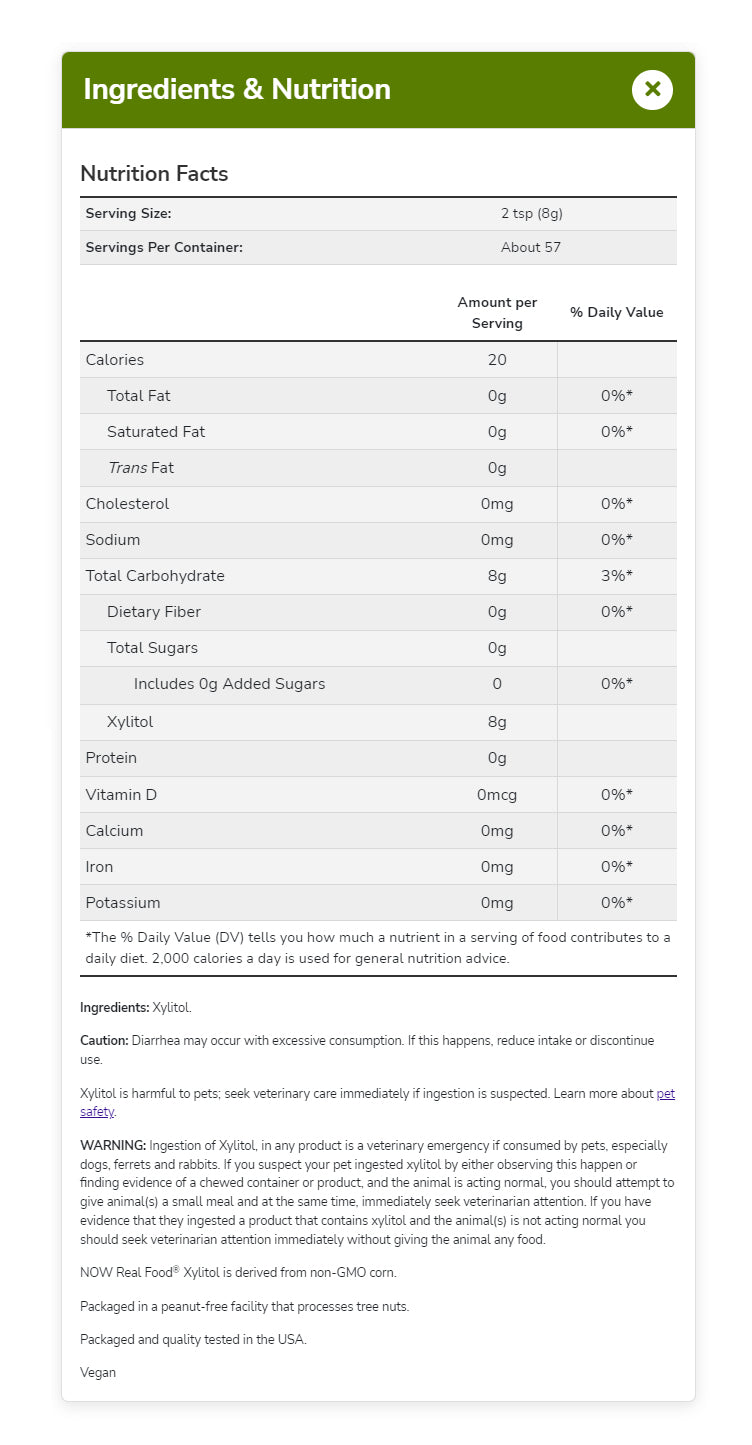The width and height of the screenshot is (752, 1445).
Task: Click the bold WARNING text
Action: (x=113, y=1145)
